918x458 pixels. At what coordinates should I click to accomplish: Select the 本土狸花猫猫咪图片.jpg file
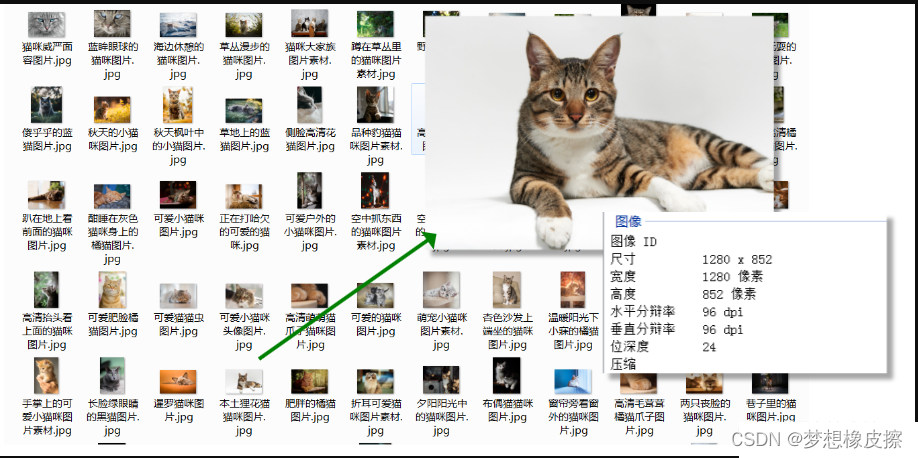[244, 404]
